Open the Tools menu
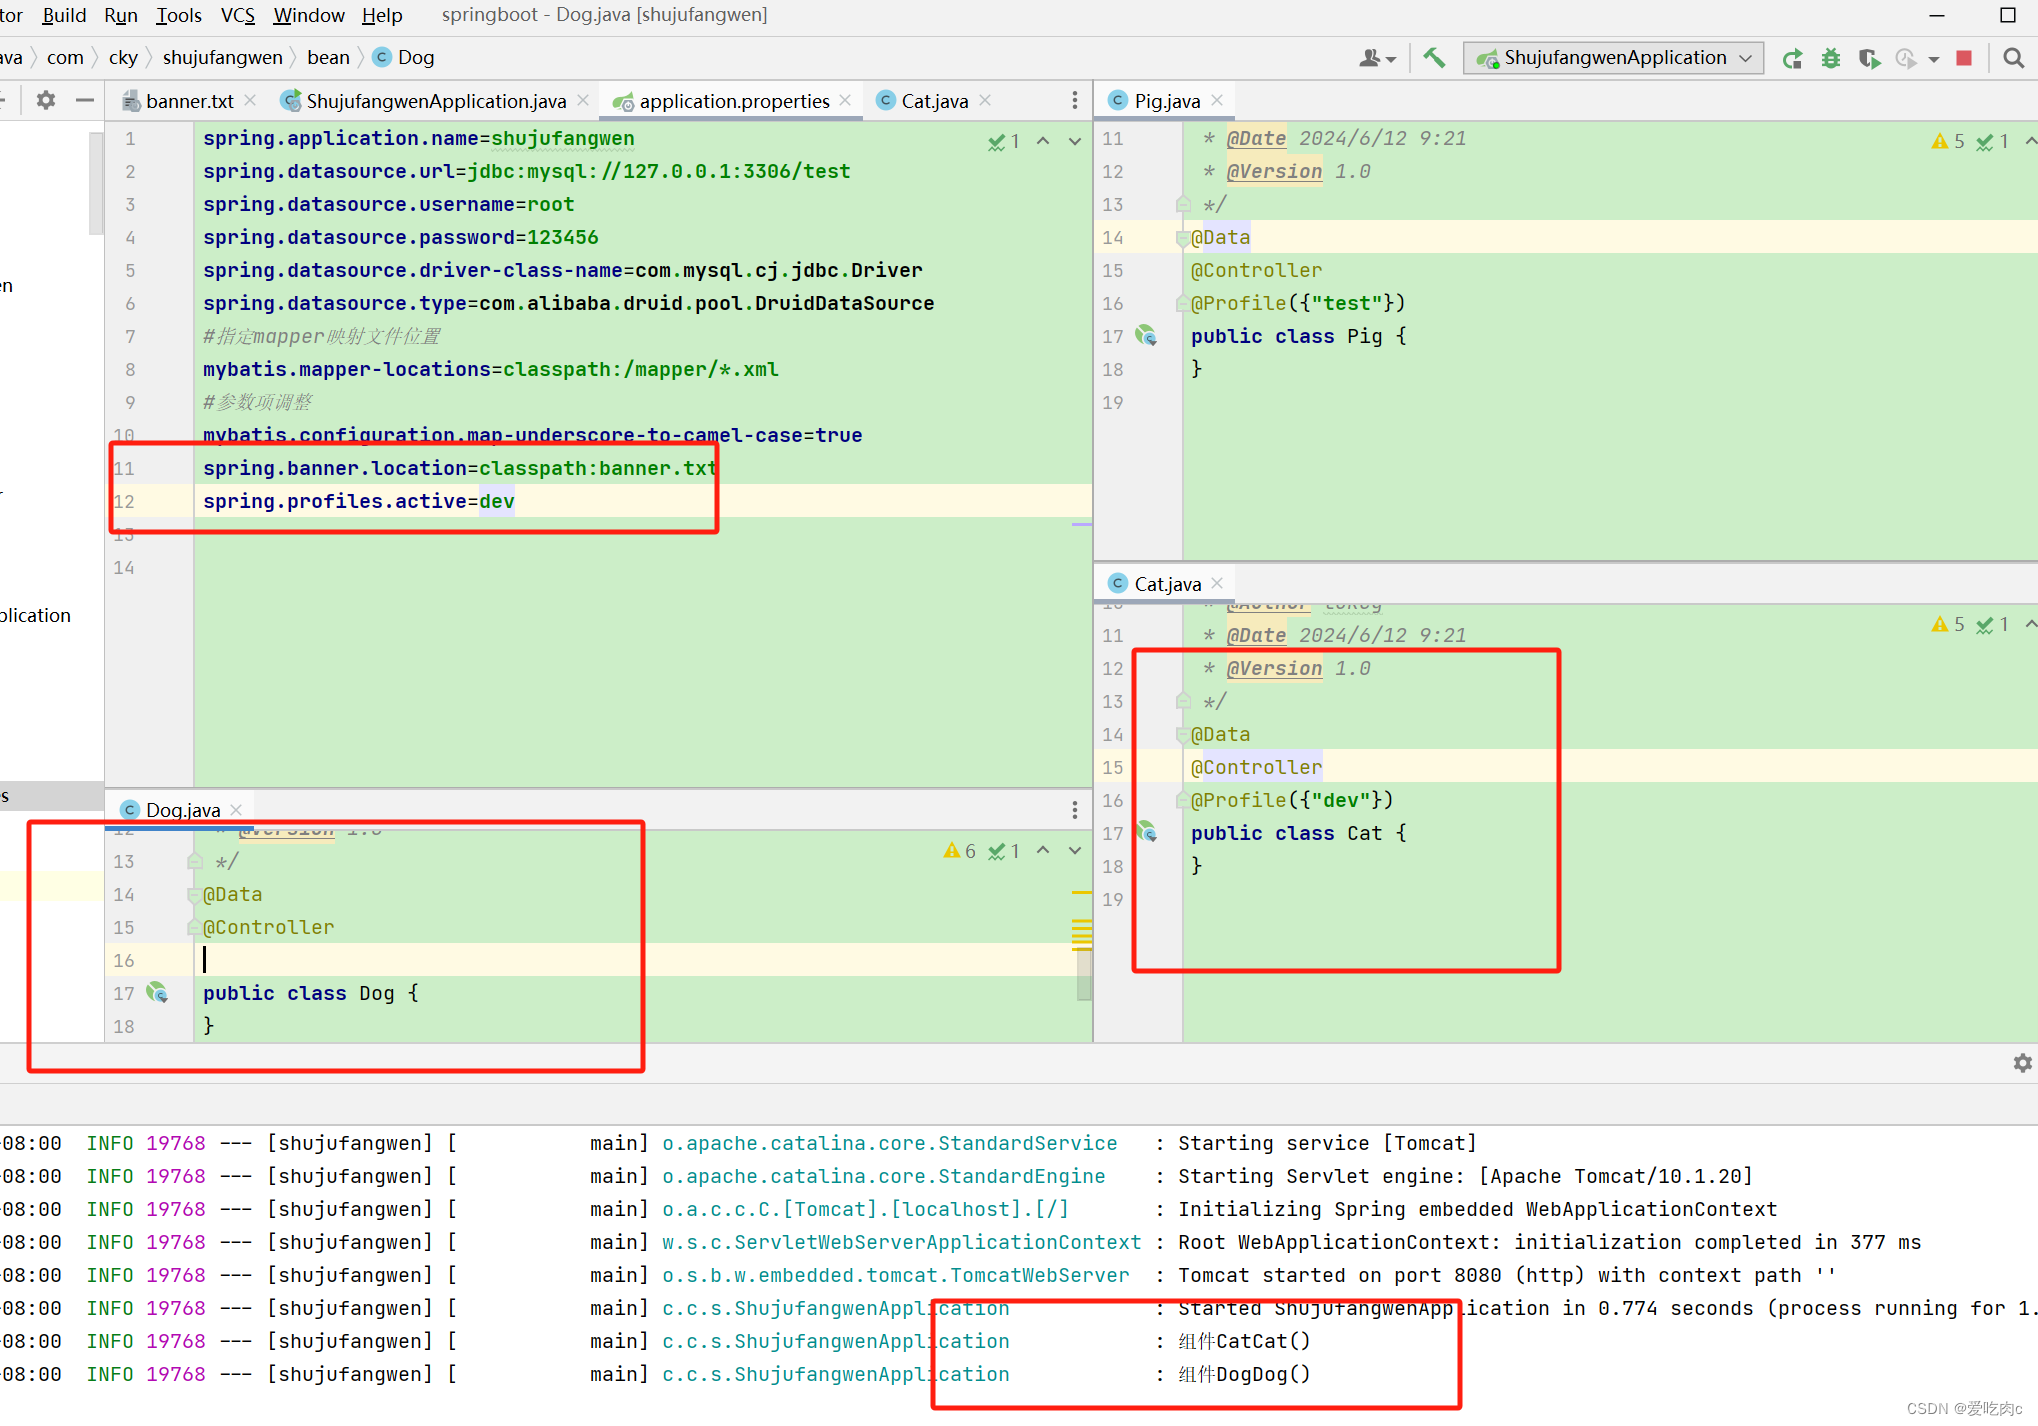 pos(179,15)
